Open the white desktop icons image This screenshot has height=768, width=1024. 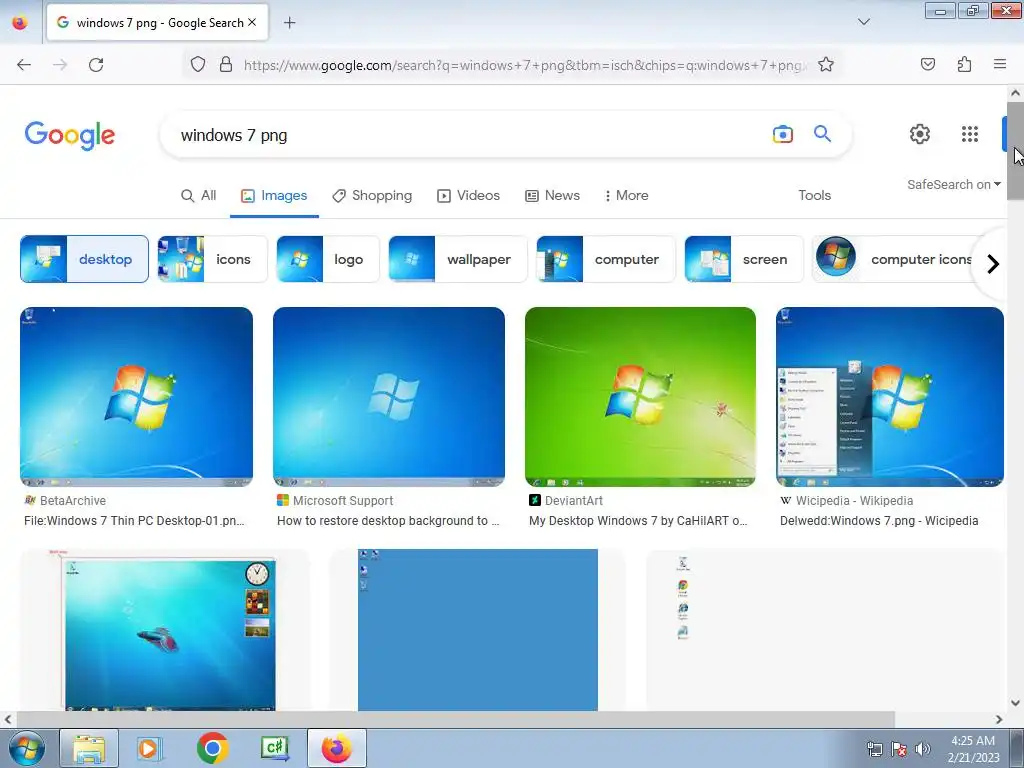[x=824, y=630]
